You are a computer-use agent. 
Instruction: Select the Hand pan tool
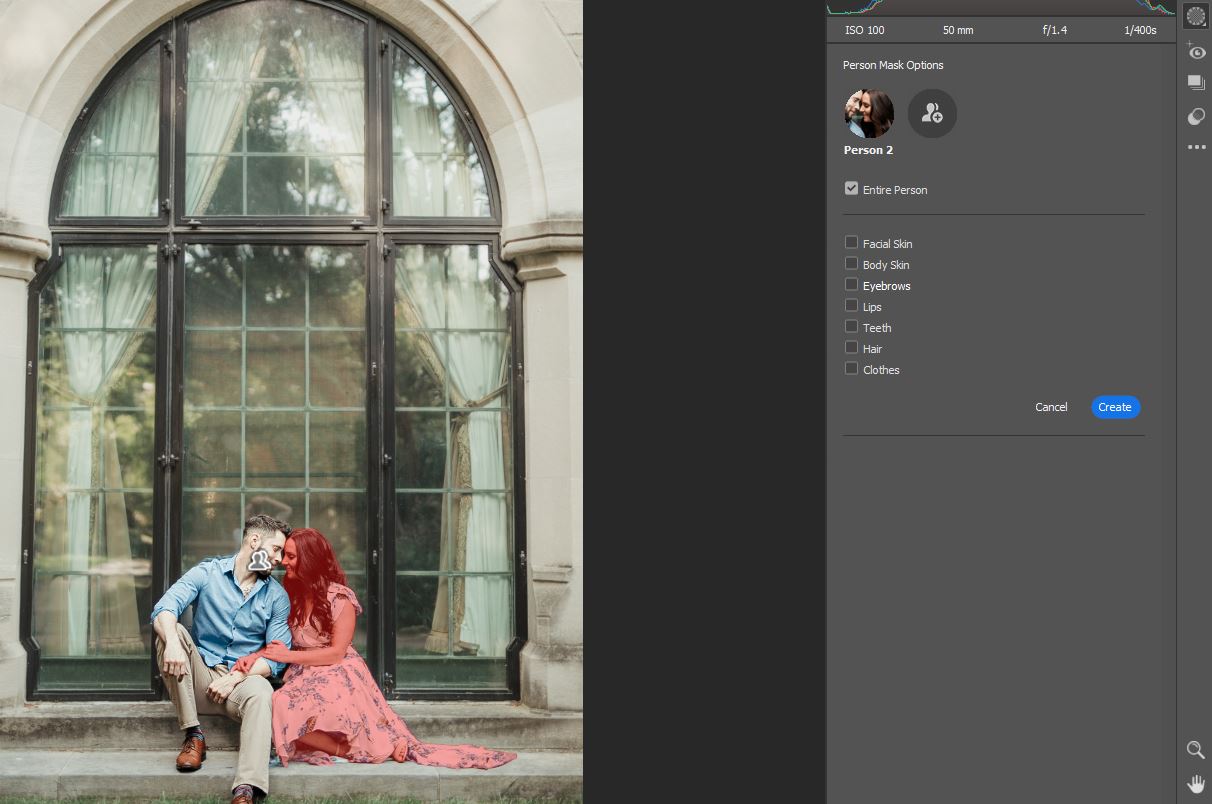[x=1195, y=784]
